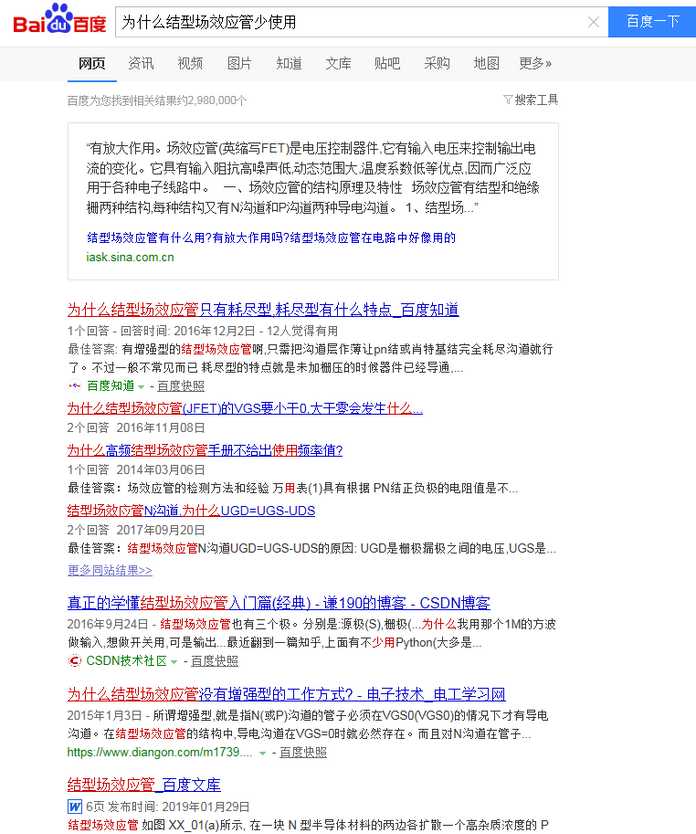Click the Baidu logo
Viewport: 696px width, 834px height.
60,20
